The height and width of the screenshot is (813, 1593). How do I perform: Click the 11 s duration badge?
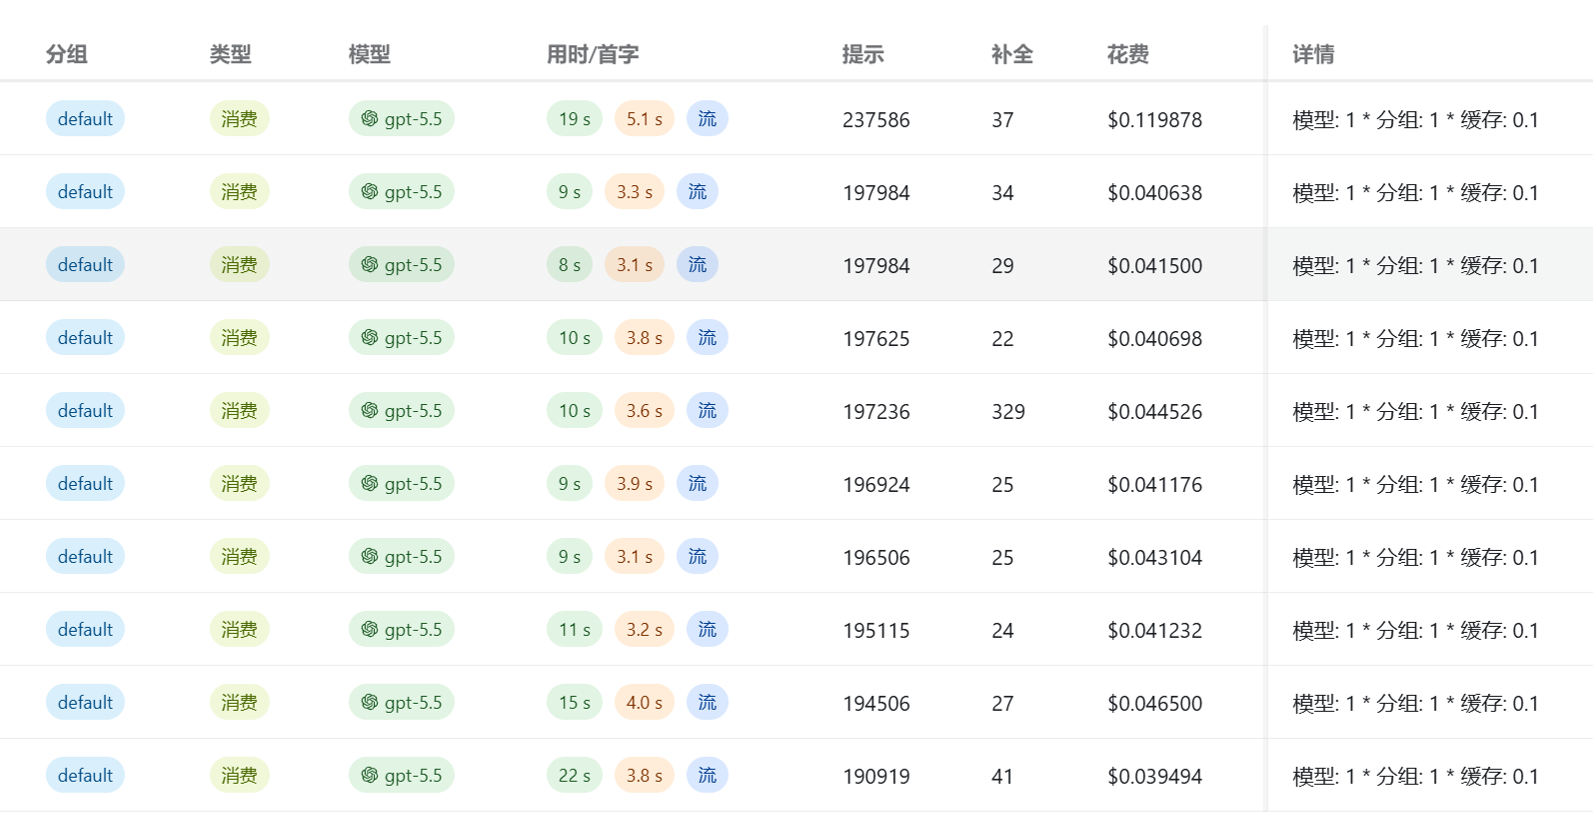[574, 629]
